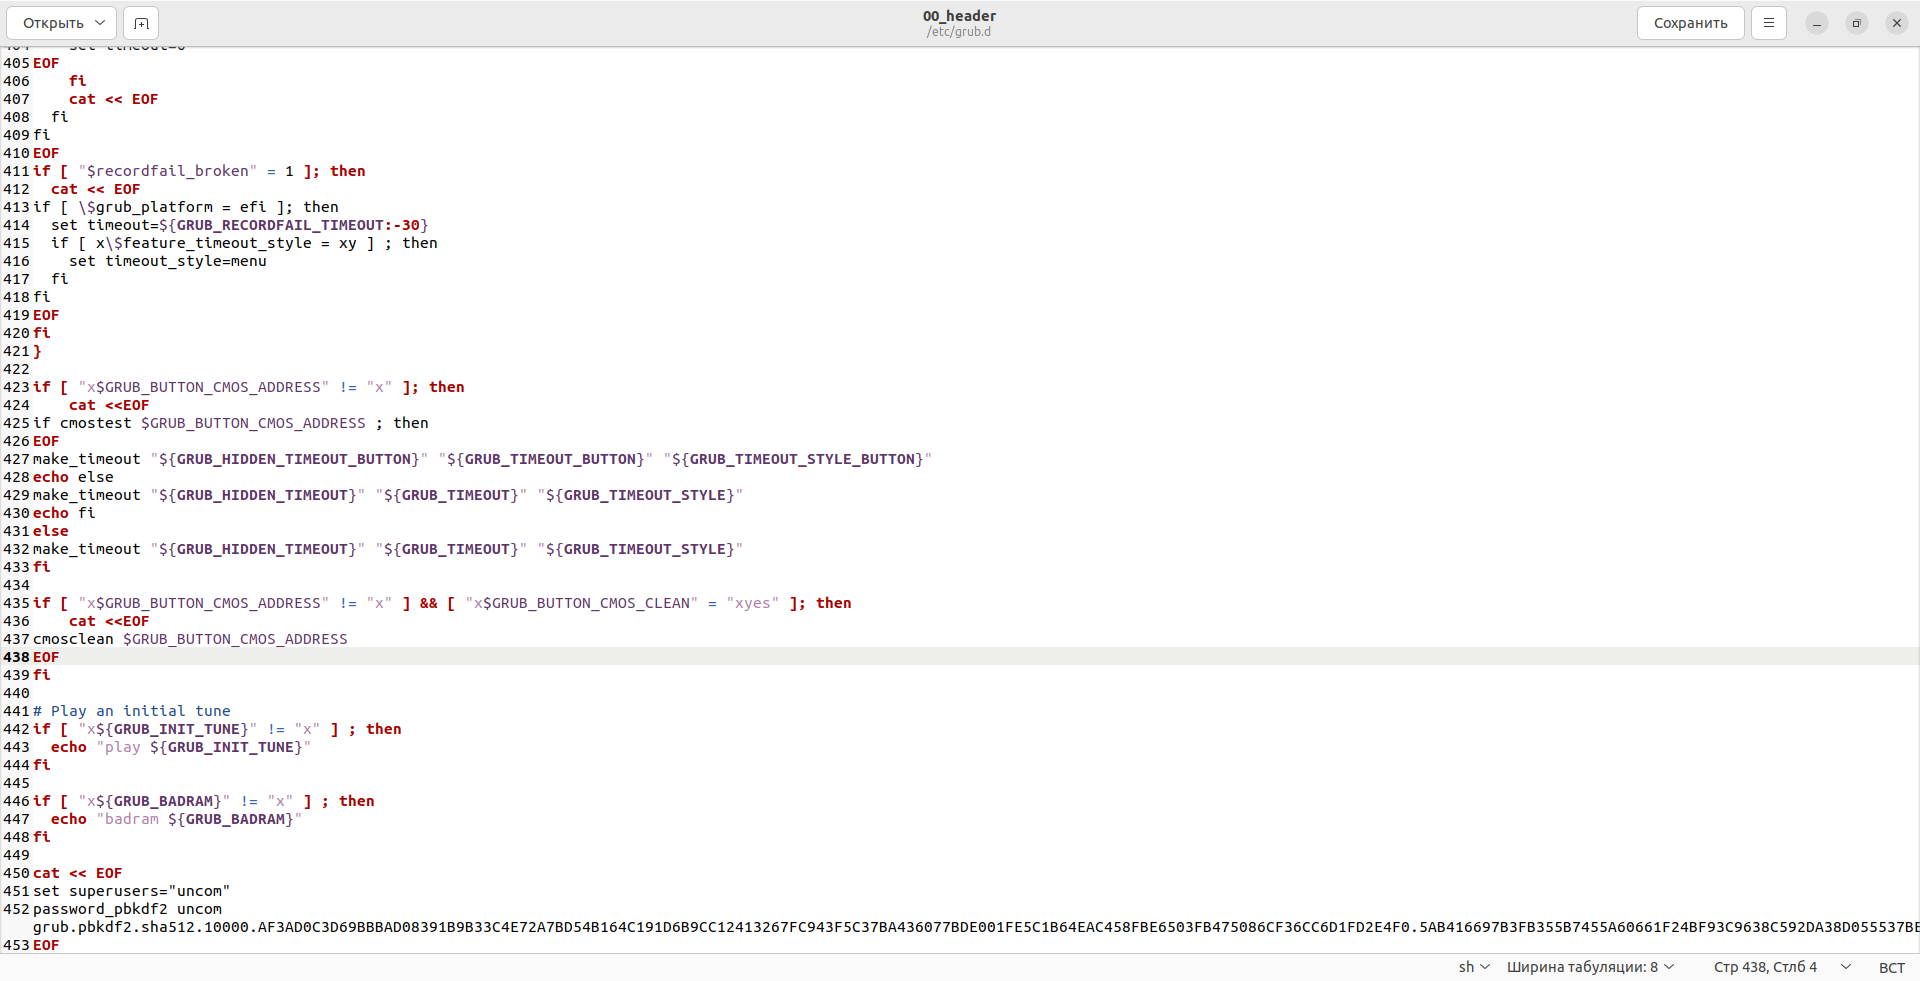Close the gedit window

(1897, 23)
